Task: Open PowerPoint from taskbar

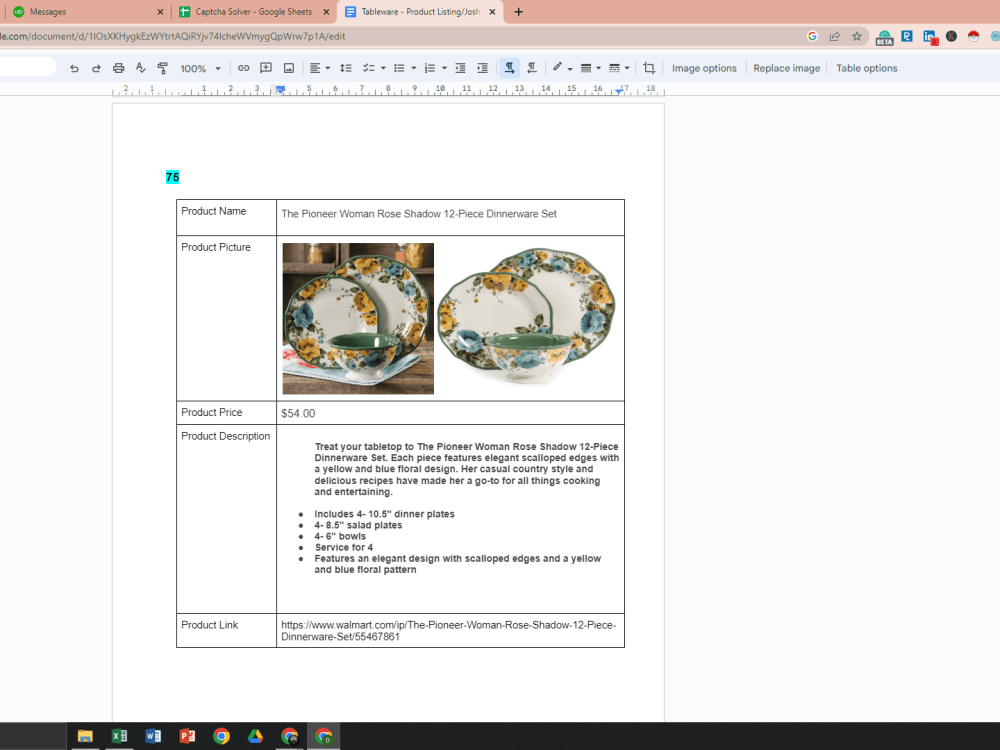Action: pyautogui.click(x=187, y=736)
